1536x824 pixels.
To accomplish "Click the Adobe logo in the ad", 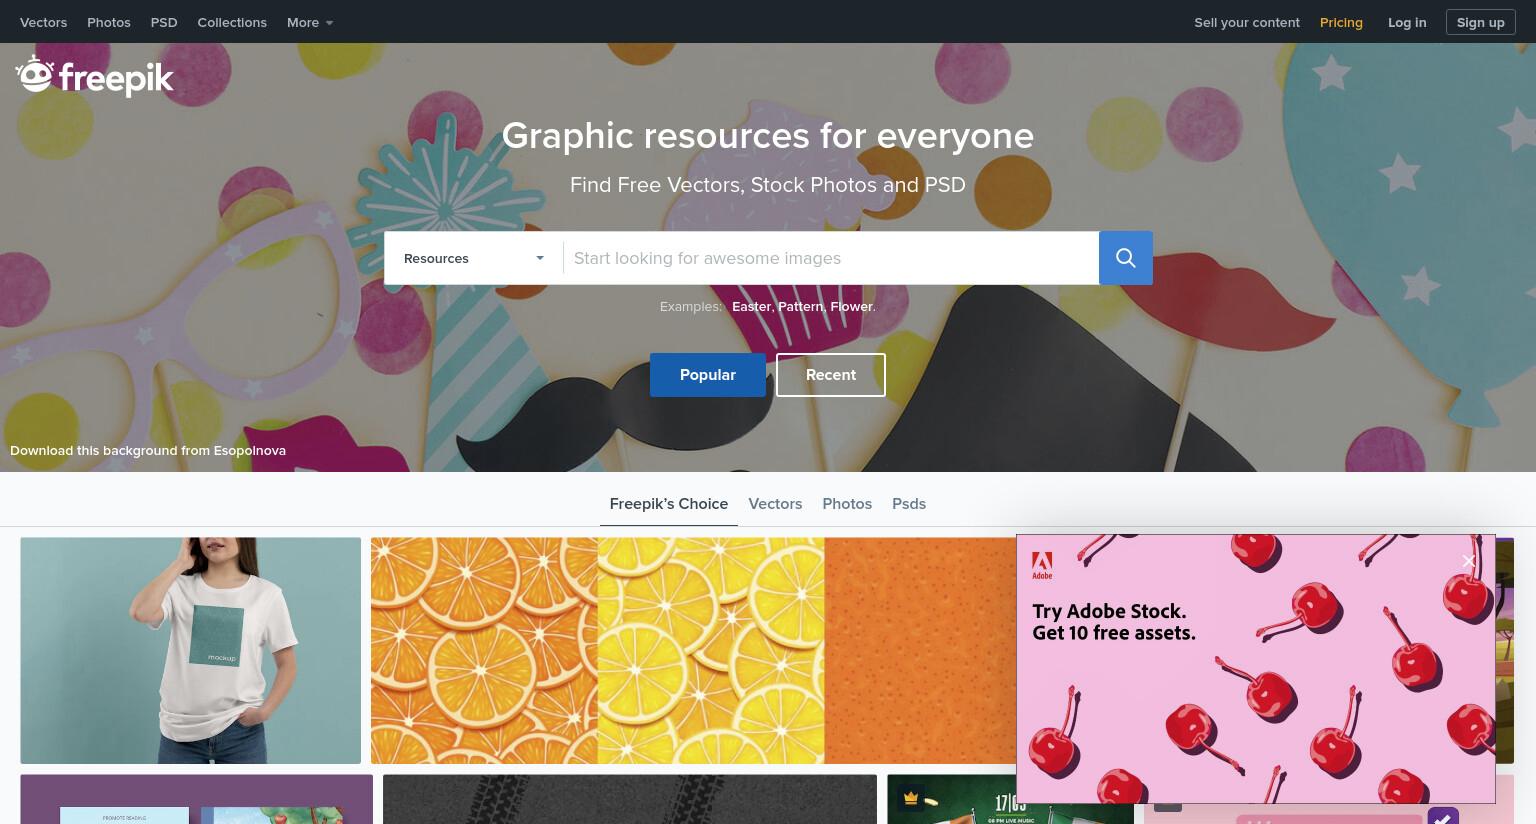I will pos(1042,565).
